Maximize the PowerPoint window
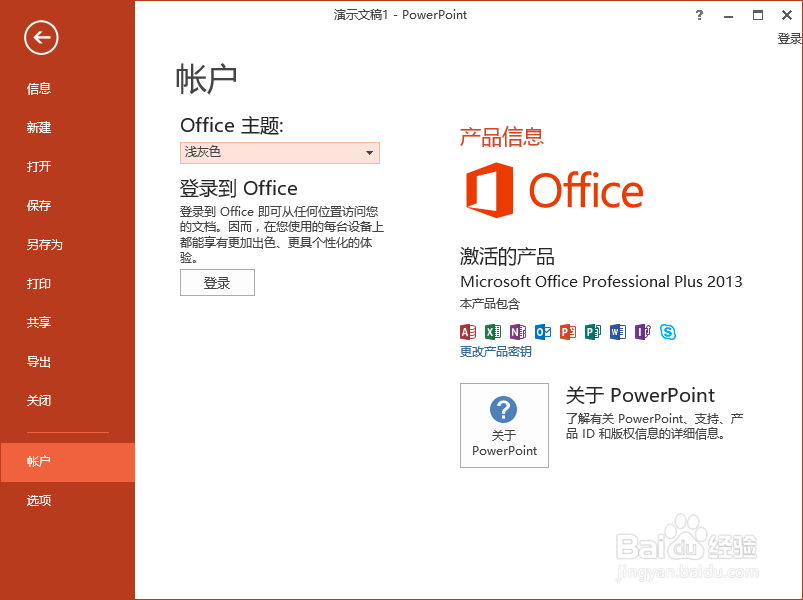This screenshot has width=803, height=600. tap(758, 15)
